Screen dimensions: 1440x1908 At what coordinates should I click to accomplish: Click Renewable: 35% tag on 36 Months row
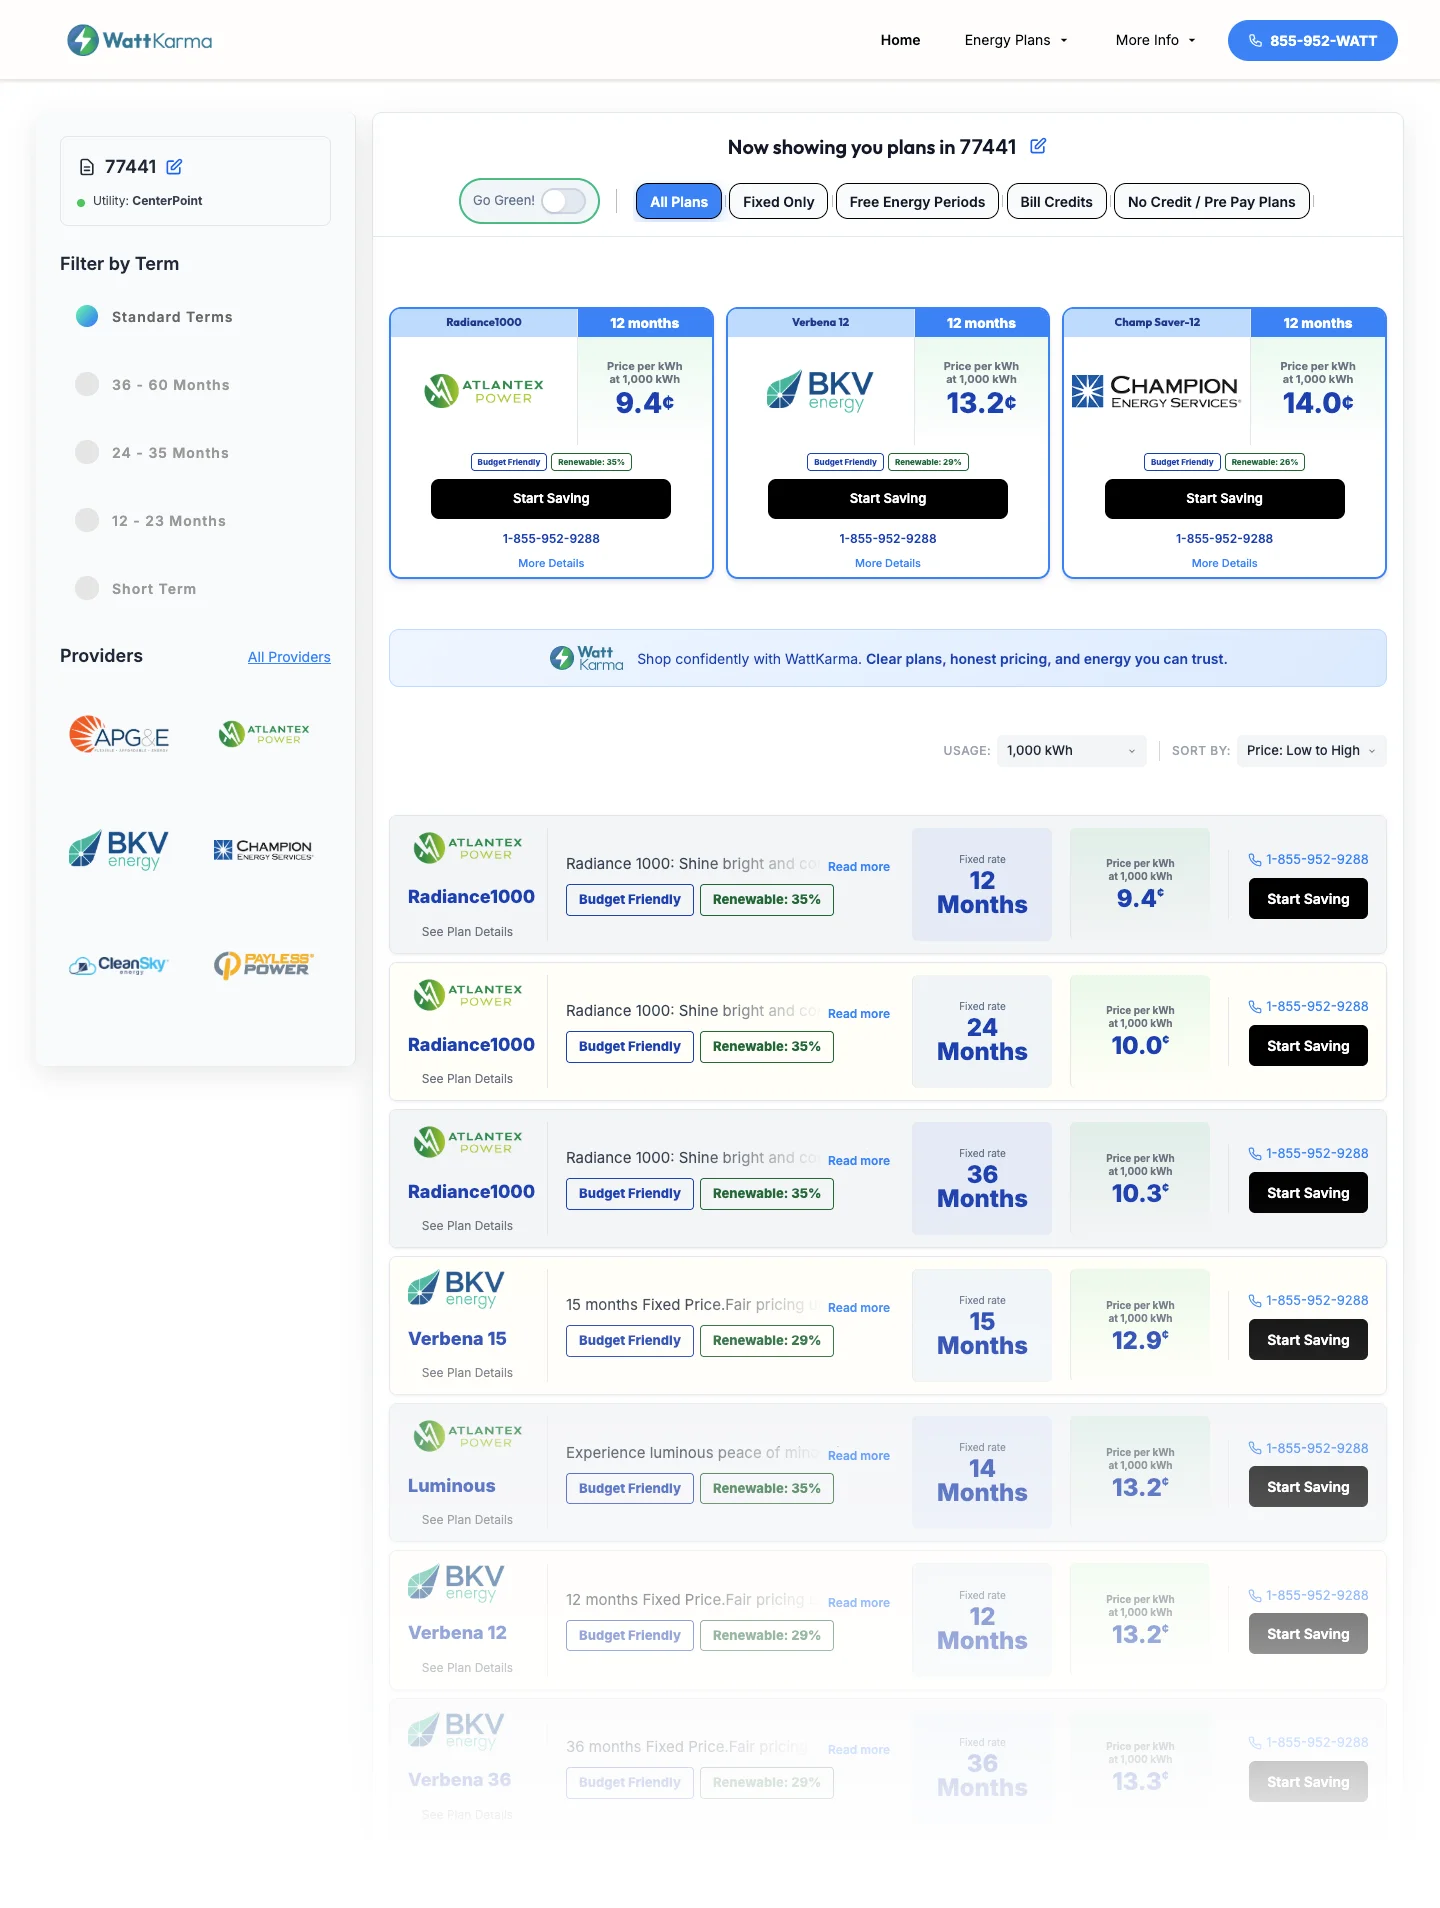[766, 1193]
